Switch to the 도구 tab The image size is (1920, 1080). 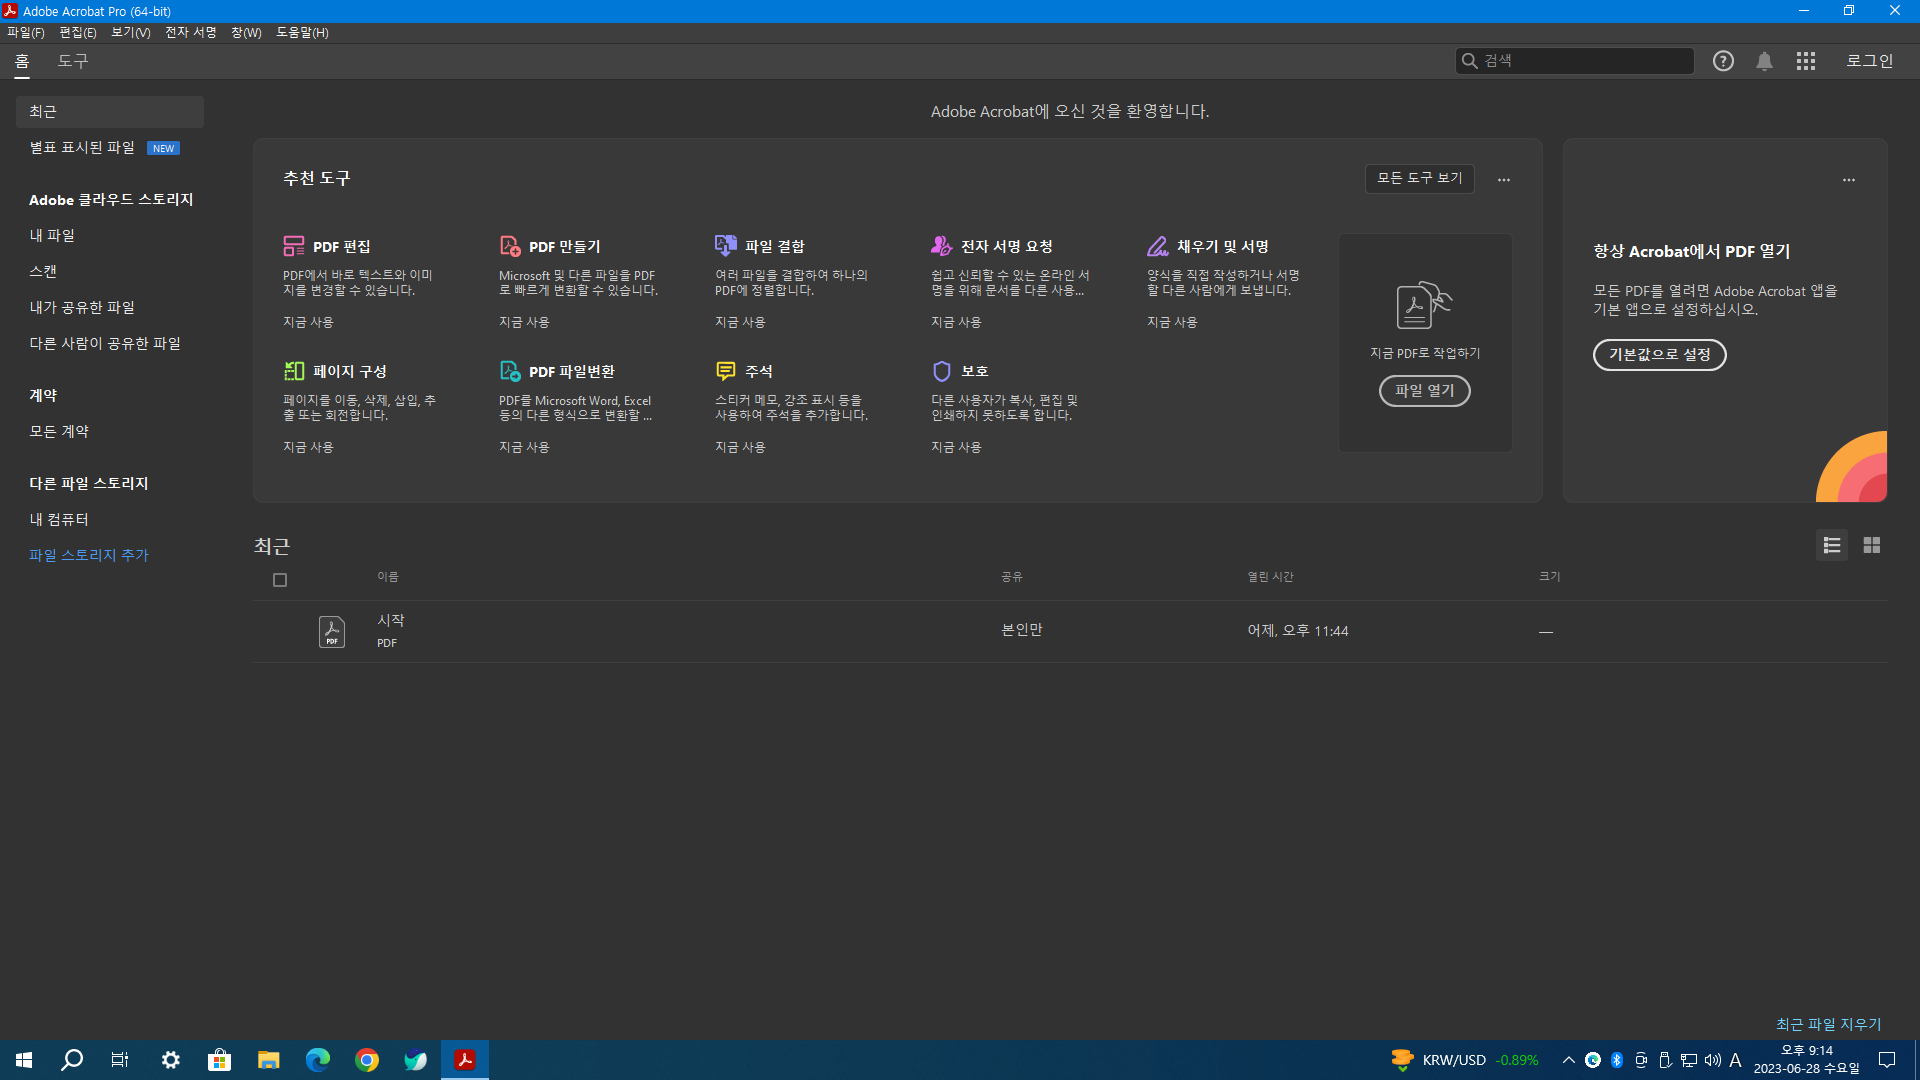click(x=72, y=61)
